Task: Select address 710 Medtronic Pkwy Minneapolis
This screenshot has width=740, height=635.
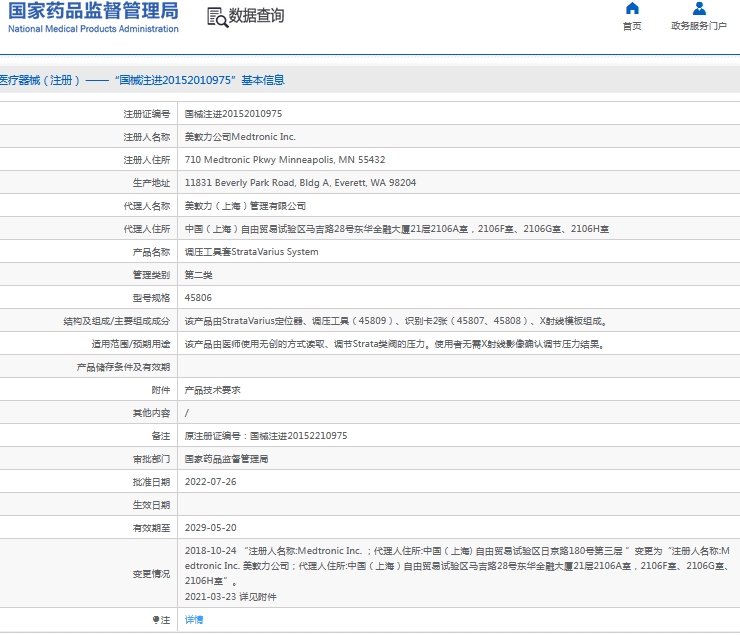Action: pyautogui.click(x=285, y=160)
